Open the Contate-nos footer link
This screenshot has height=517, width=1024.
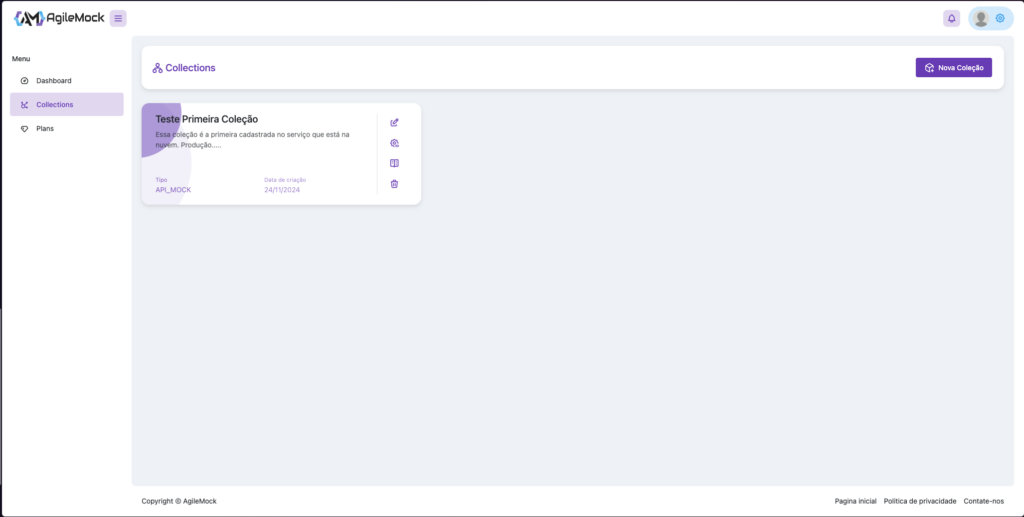[x=984, y=501]
